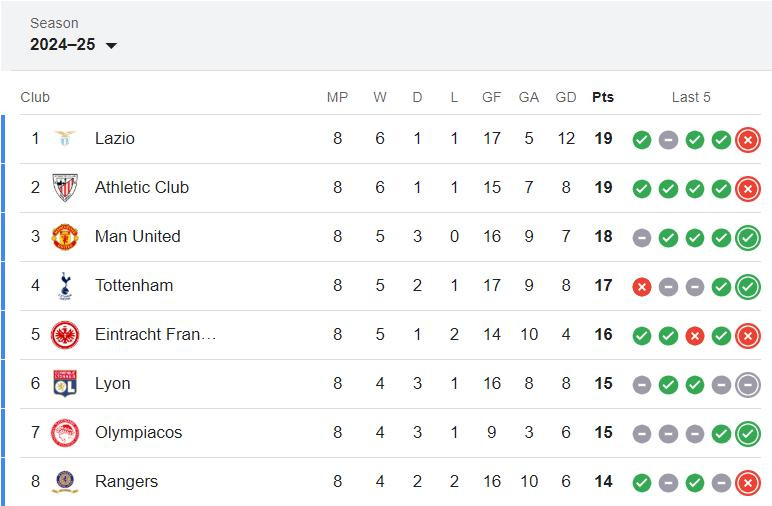Click the Eintracht Frankfurt eagle crest

tap(65, 335)
